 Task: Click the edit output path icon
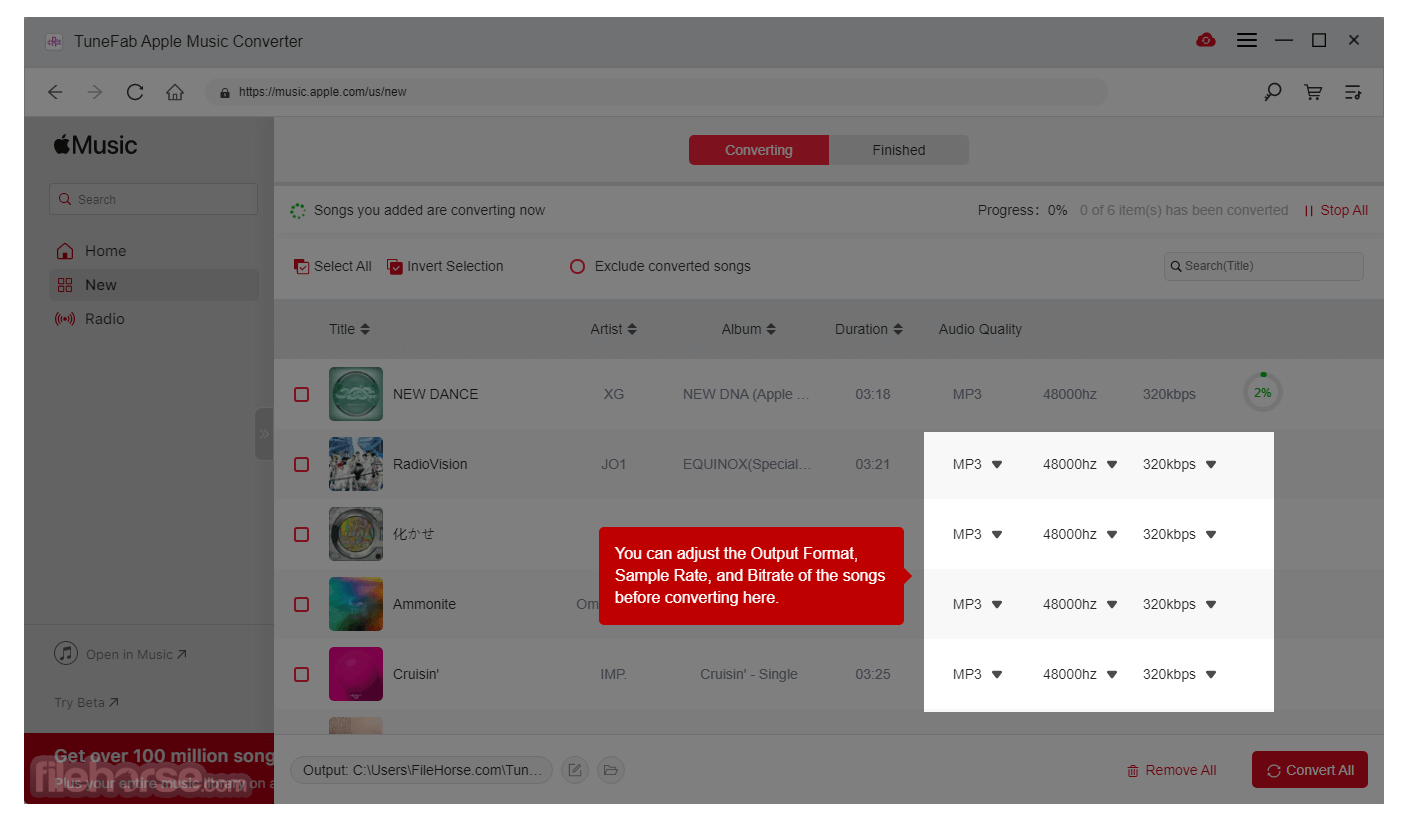click(575, 770)
